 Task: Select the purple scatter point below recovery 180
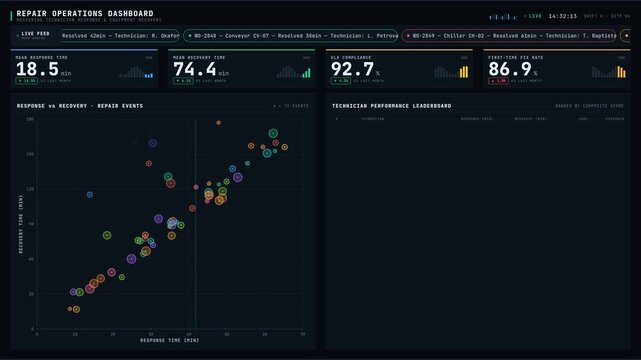point(153,143)
